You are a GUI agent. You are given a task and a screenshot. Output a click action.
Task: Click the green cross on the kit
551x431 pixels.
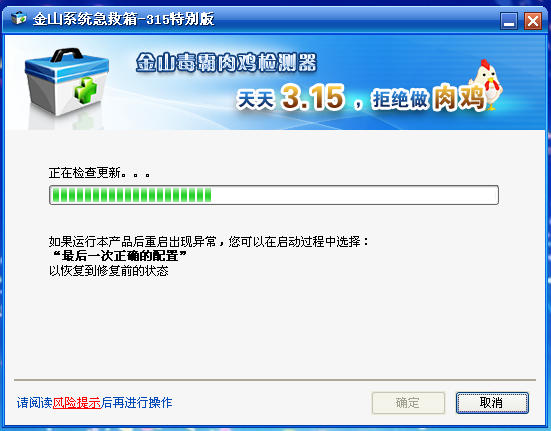85,90
